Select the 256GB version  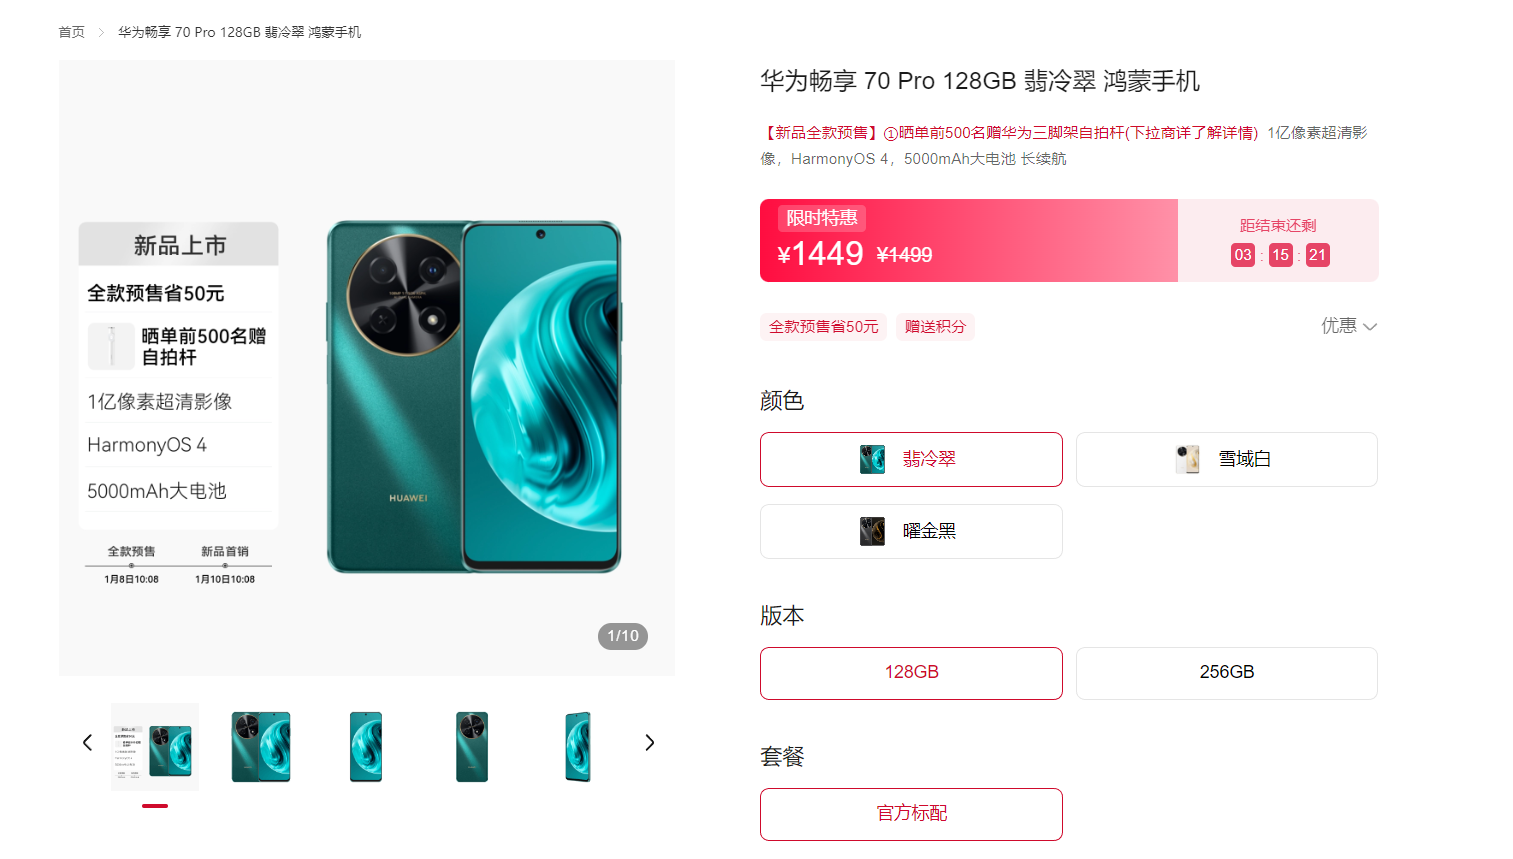[x=1226, y=673]
